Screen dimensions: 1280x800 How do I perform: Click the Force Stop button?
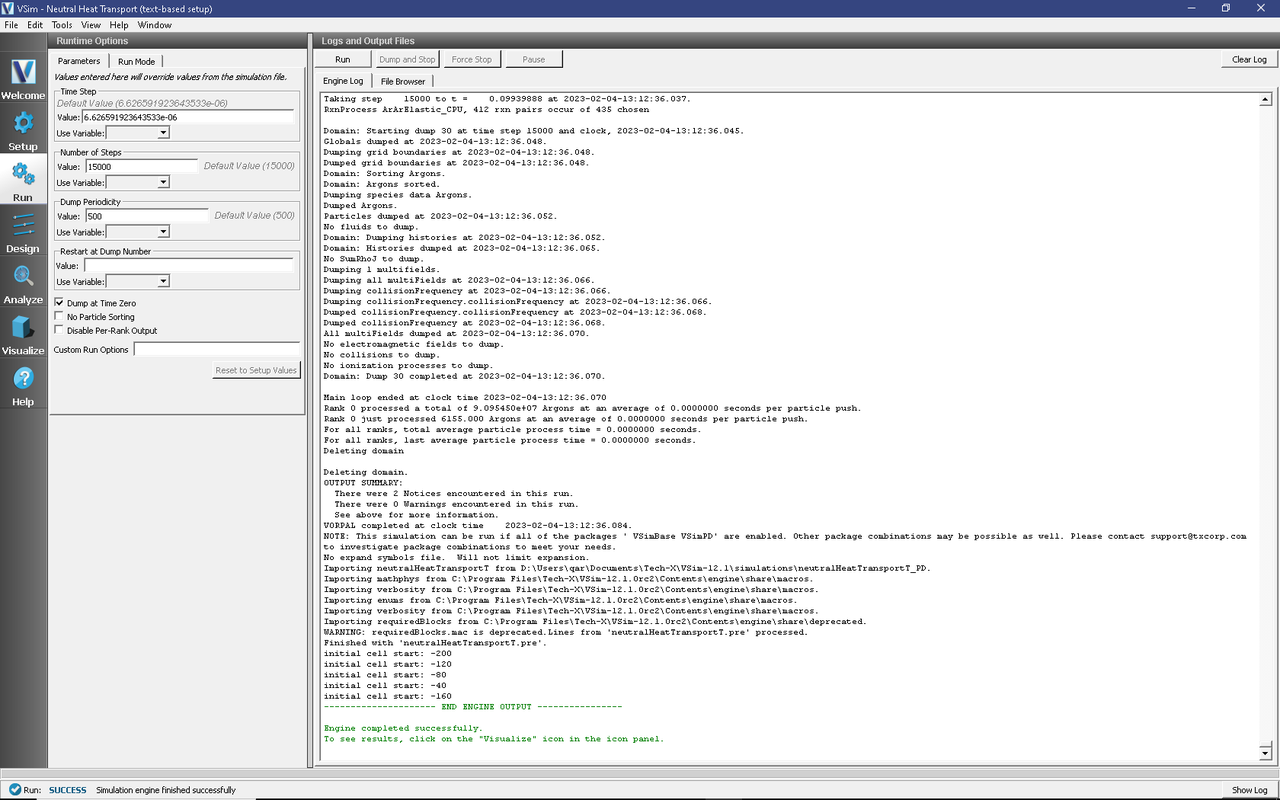pyautogui.click(x=472, y=60)
